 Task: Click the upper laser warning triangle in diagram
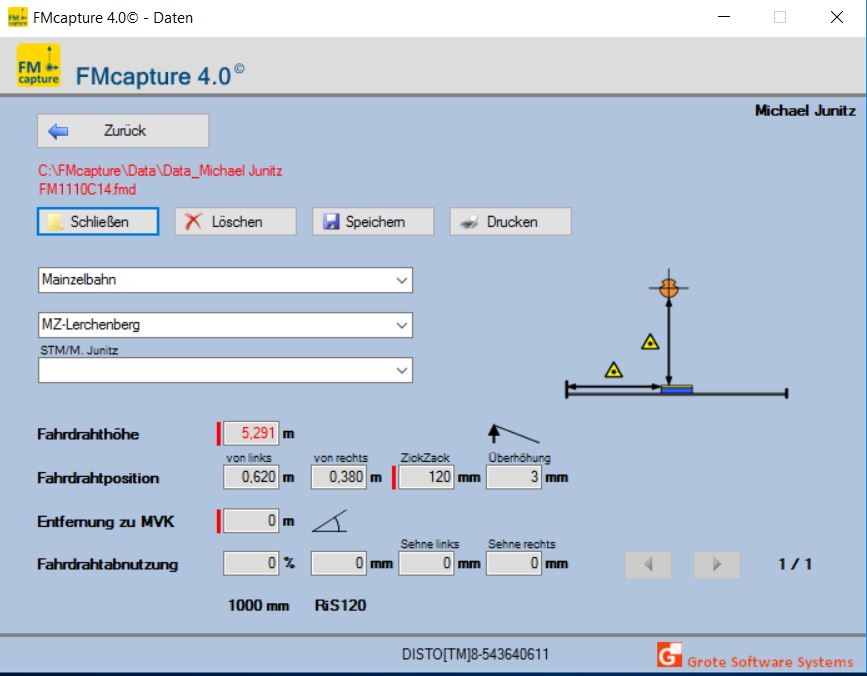(x=650, y=342)
